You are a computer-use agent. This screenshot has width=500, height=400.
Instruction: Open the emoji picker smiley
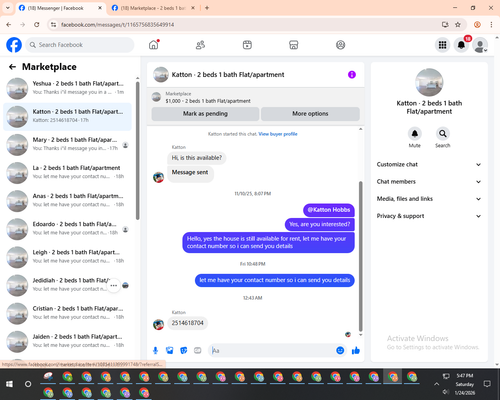(340, 350)
